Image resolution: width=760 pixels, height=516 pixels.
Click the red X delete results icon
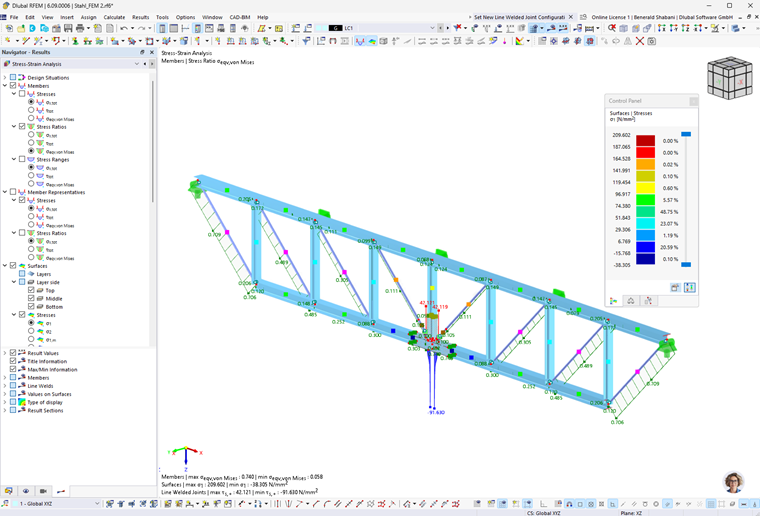[x=640, y=41]
